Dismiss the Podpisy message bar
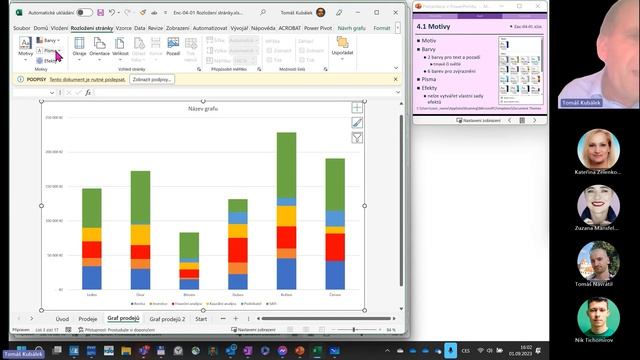 pos(396,79)
